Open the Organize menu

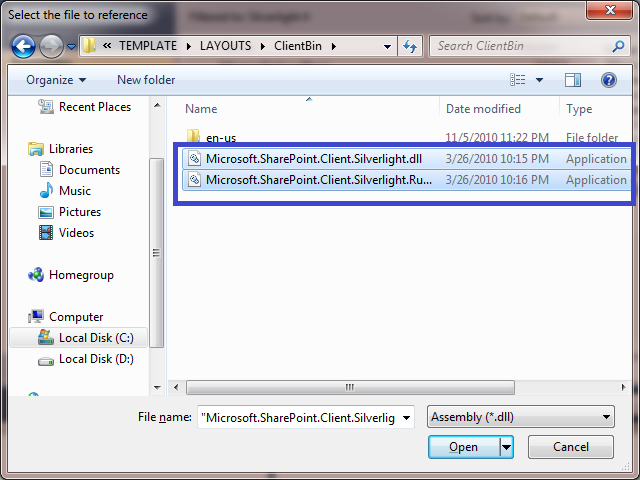[56, 80]
